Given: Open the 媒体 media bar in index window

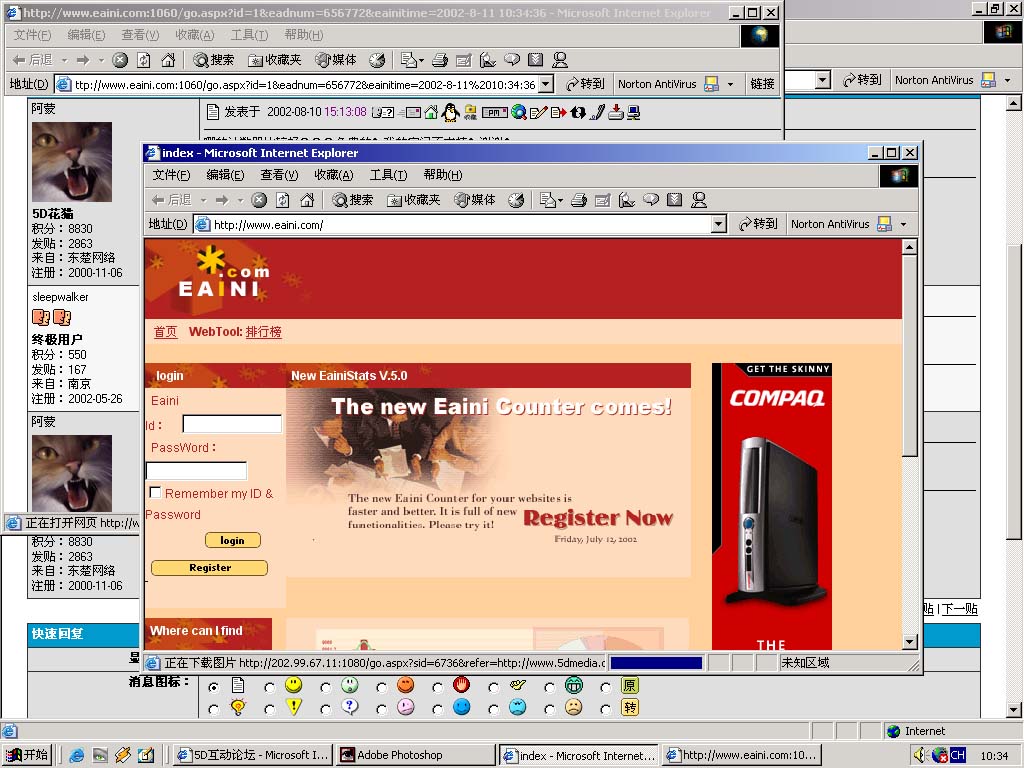Looking at the screenshot, I should 475,200.
